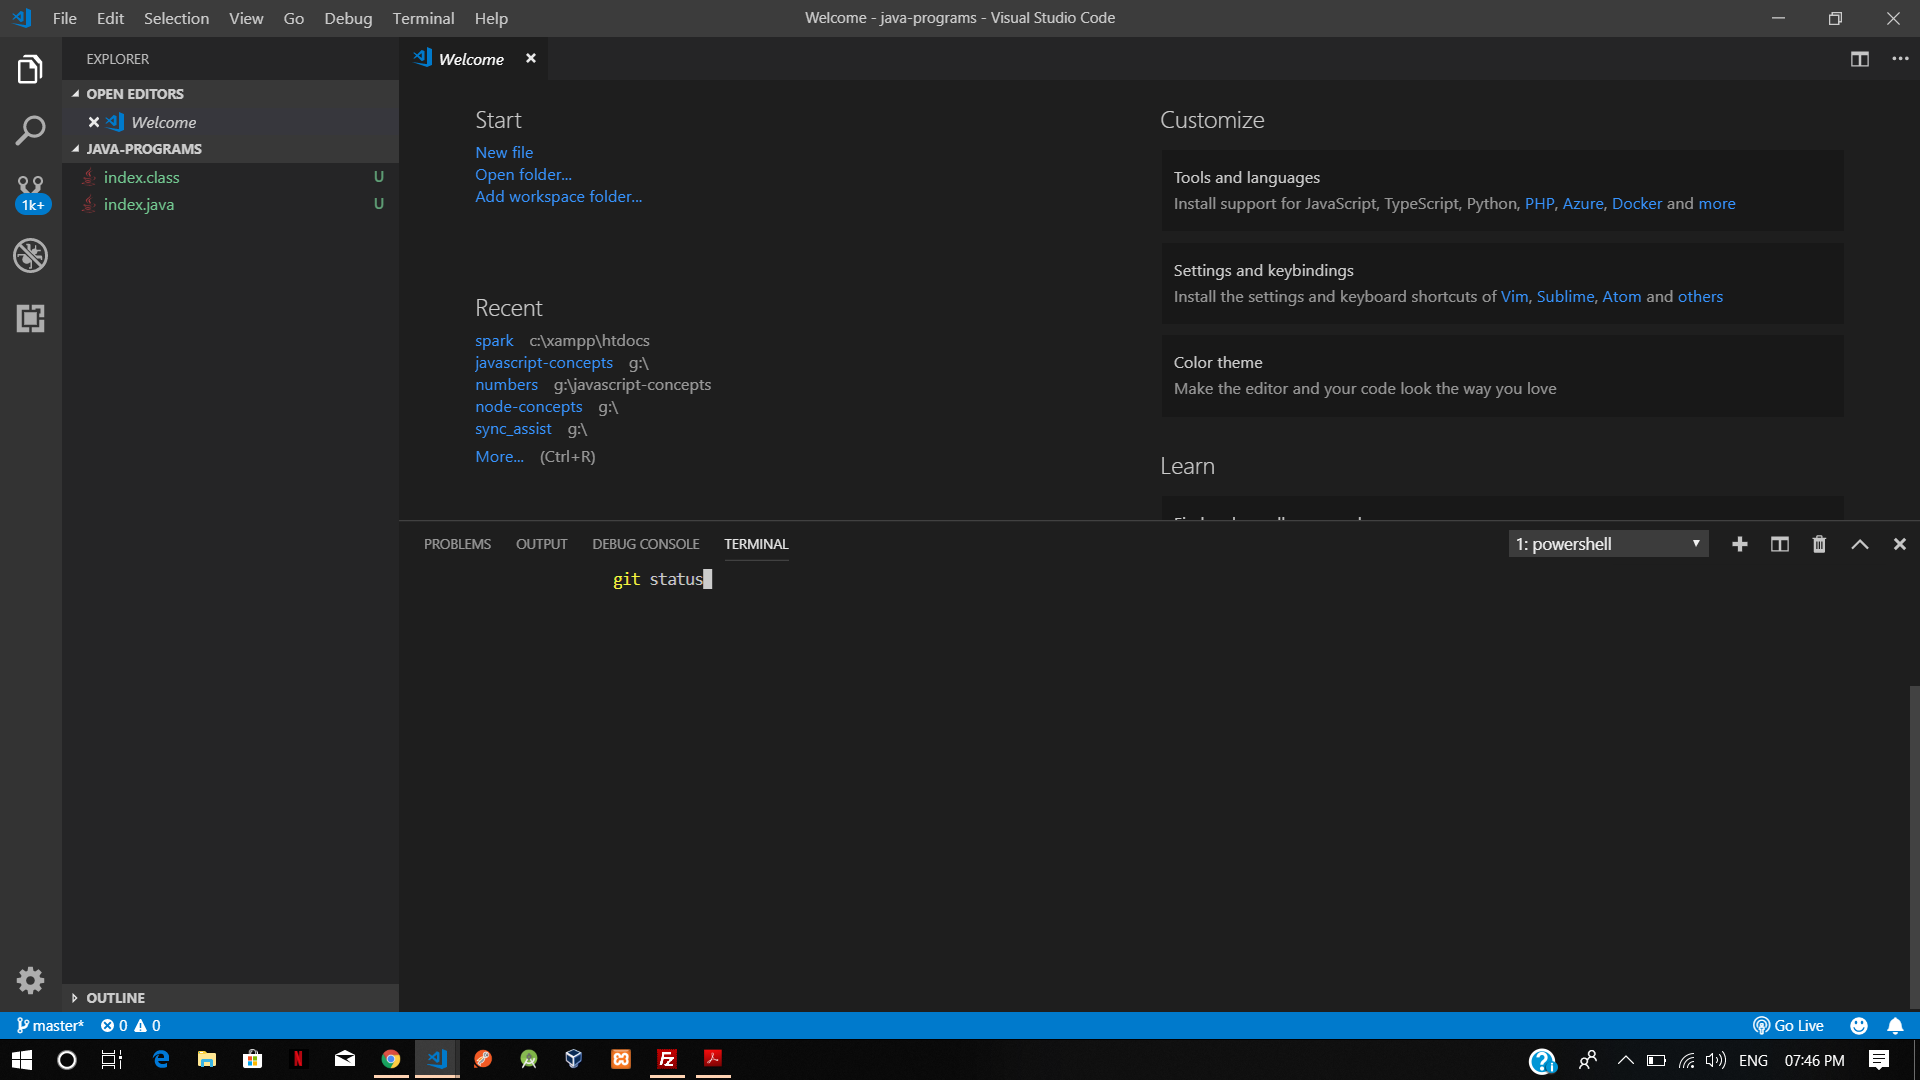Select the Terminal panel tab
This screenshot has width=1920, height=1080.
(756, 544)
